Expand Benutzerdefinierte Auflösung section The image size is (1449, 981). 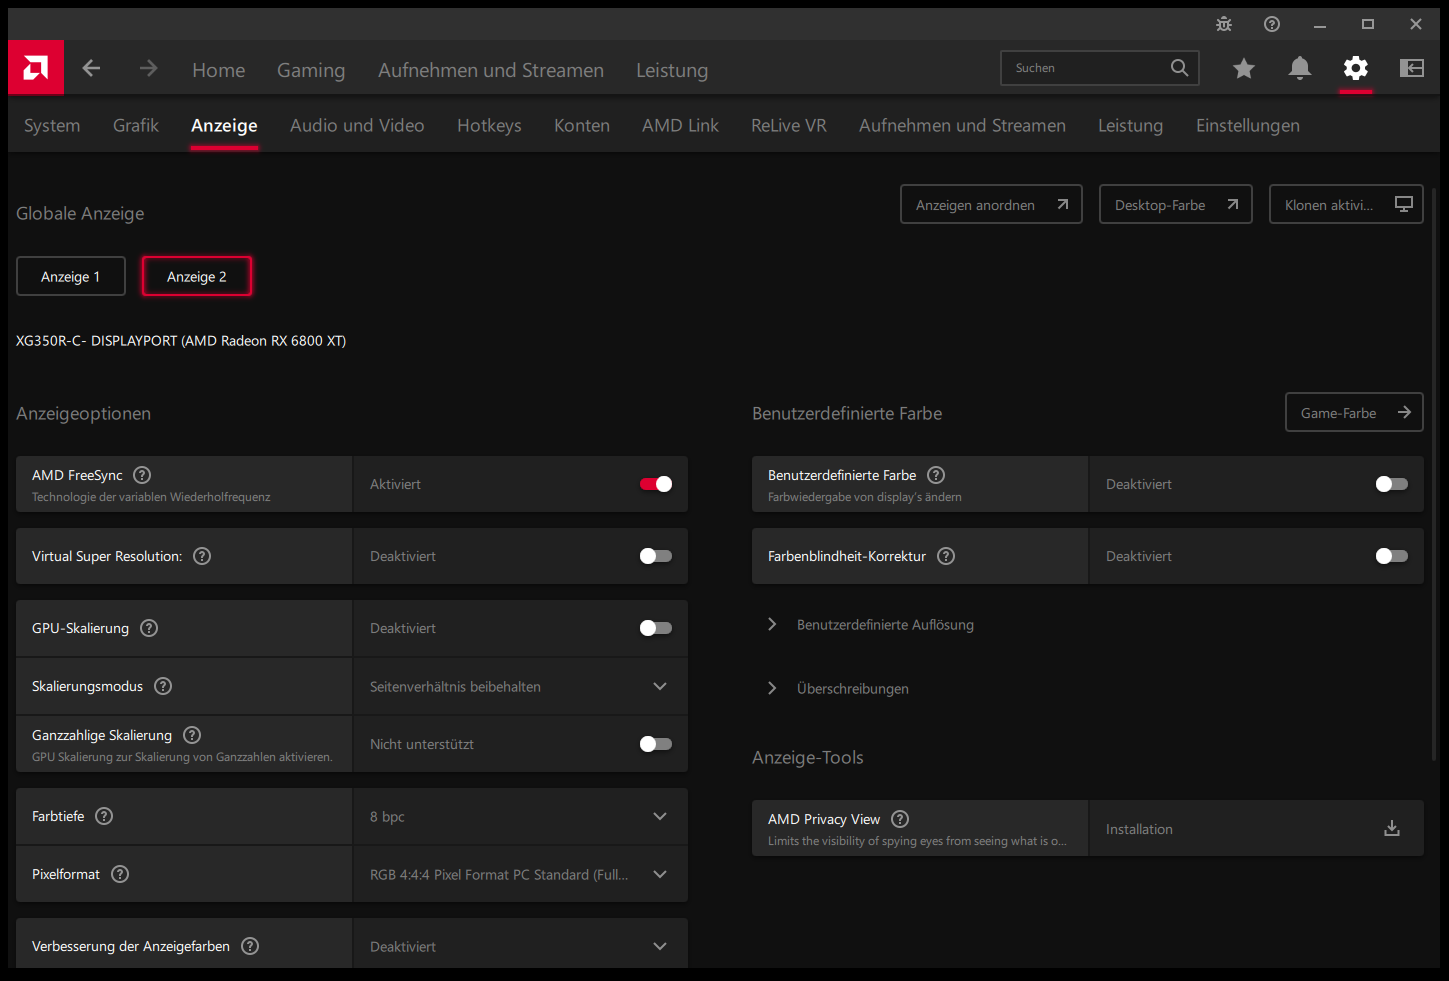pos(870,624)
